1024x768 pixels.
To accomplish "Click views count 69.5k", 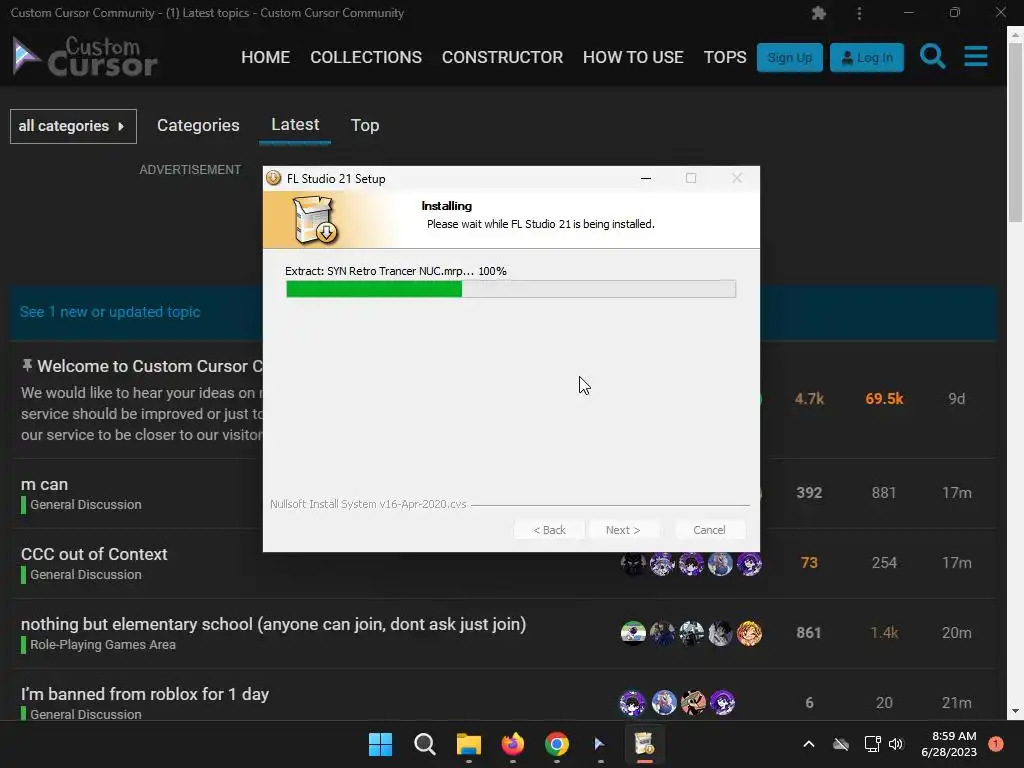I will click(884, 399).
